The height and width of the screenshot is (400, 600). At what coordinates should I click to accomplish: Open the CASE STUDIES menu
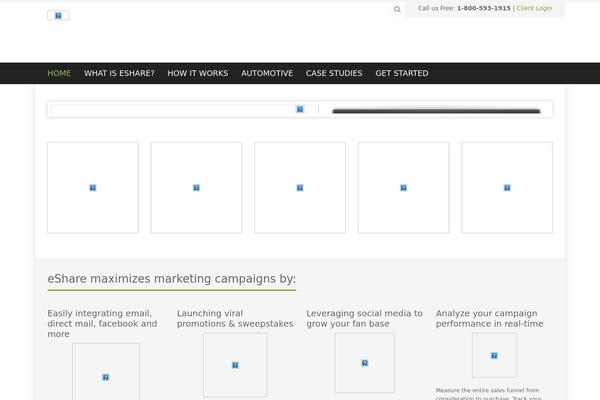coord(334,73)
